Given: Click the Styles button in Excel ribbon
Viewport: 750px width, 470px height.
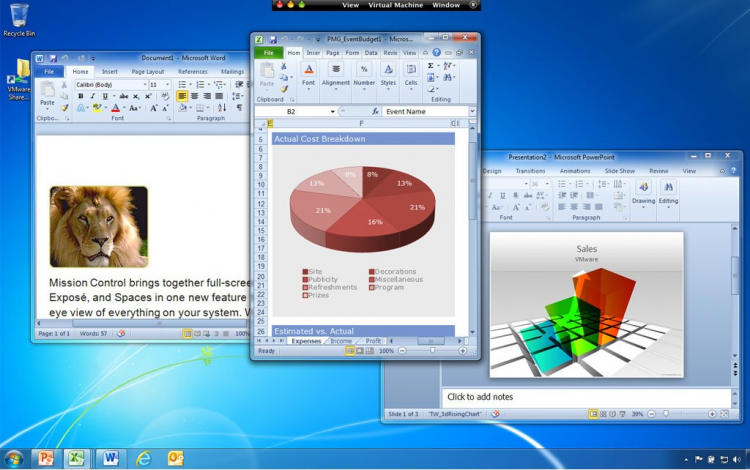Looking at the screenshot, I should tap(388, 77).
